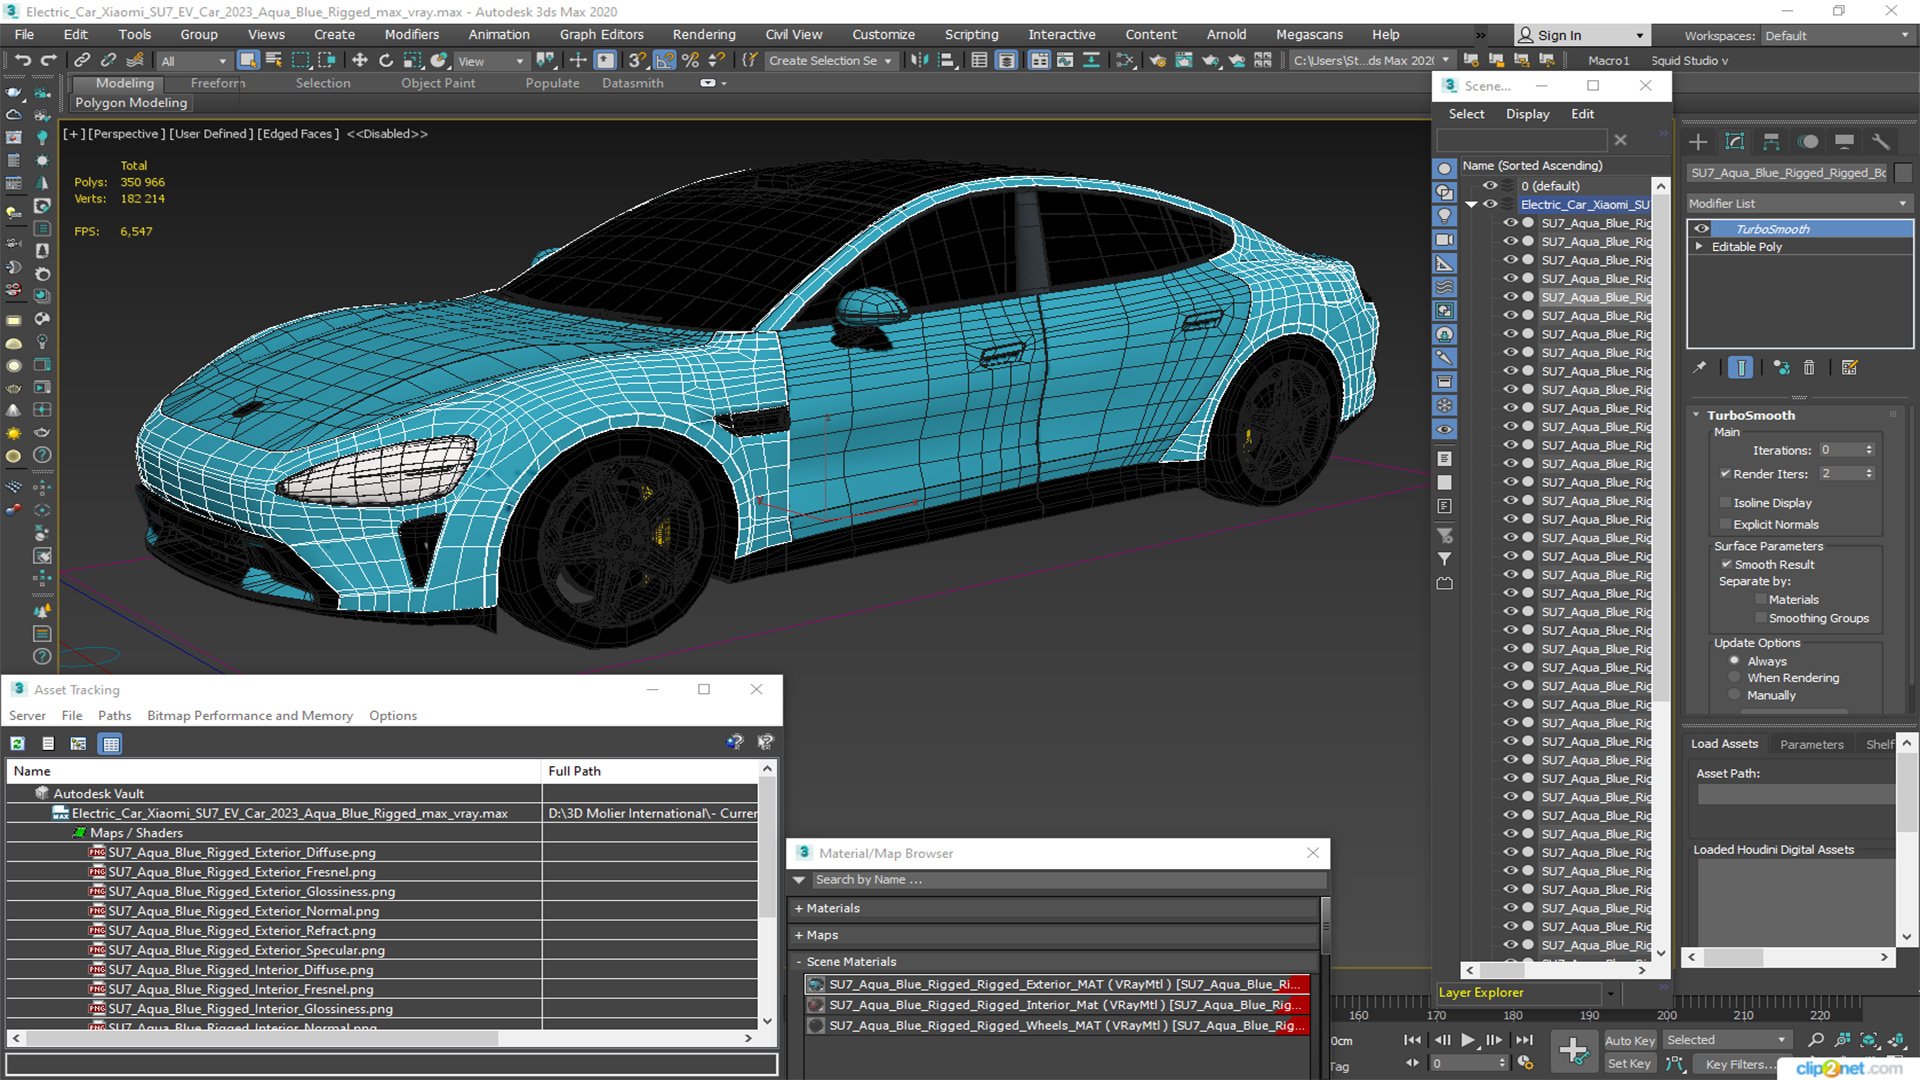Click the Set Key button
The height and width of the screenshot is (1080, 1920).
[x=1629, y=1064]
